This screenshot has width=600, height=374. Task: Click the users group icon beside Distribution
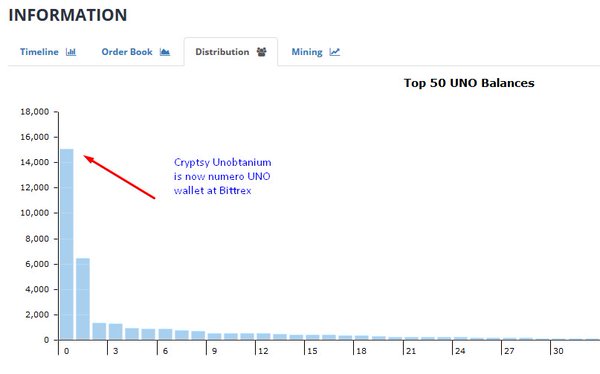(x=261, y=52)
